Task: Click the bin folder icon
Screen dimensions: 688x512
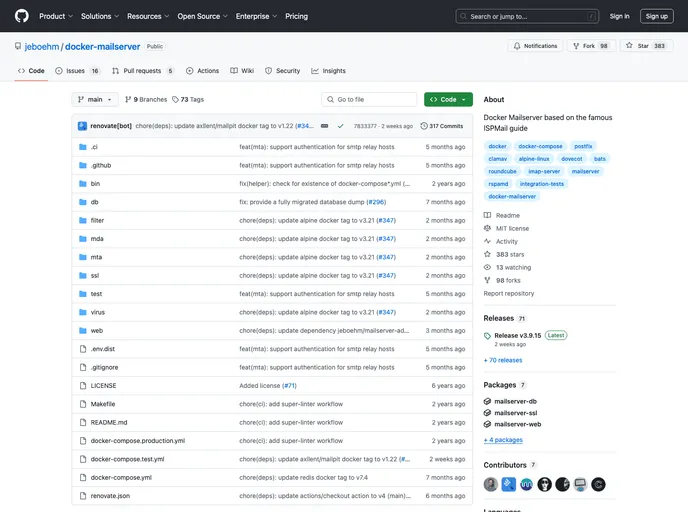Action: [82, 184]
